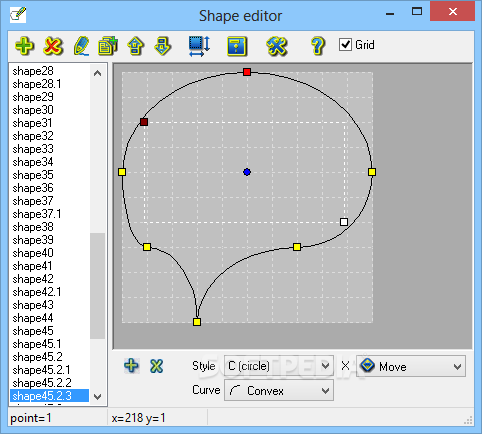Open the Move mode dropdown
Image resolution: width=482 pixels, height=434 pixels.
coord(411,366)
